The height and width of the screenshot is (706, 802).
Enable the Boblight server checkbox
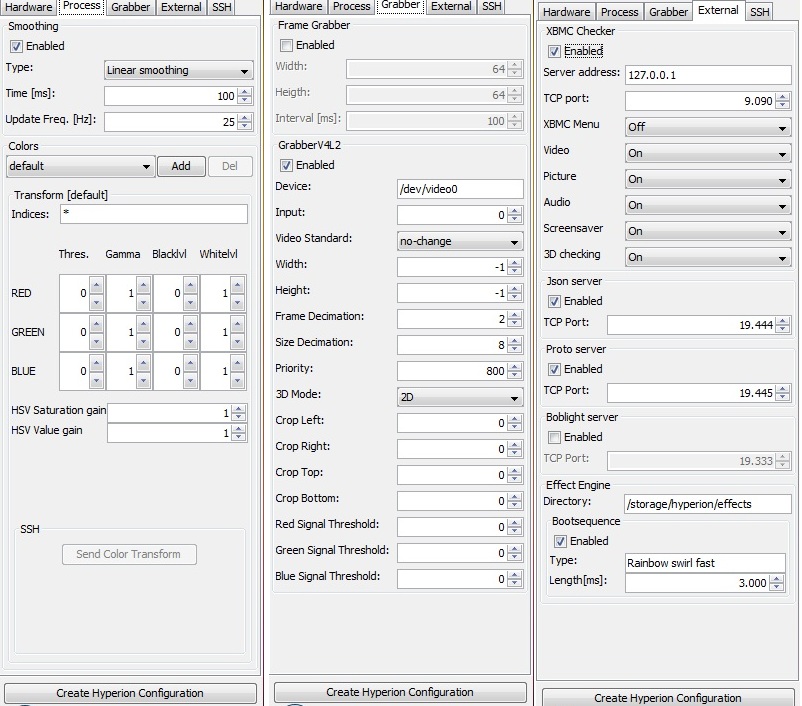click(x=555, y=437)
